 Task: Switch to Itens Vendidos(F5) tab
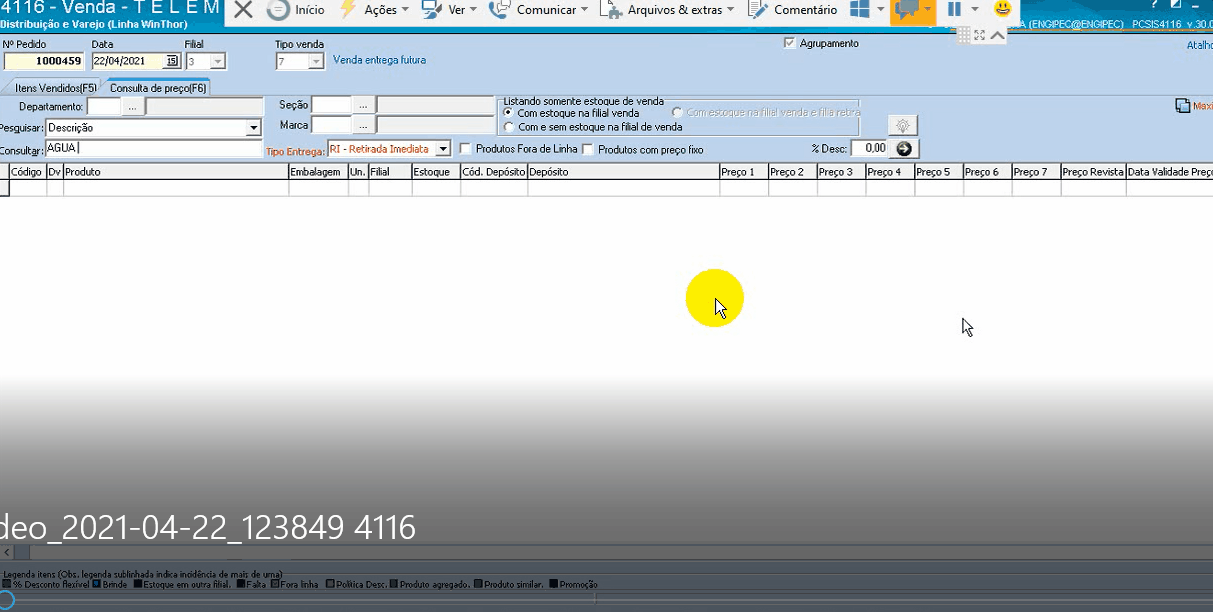pos(55,88)
